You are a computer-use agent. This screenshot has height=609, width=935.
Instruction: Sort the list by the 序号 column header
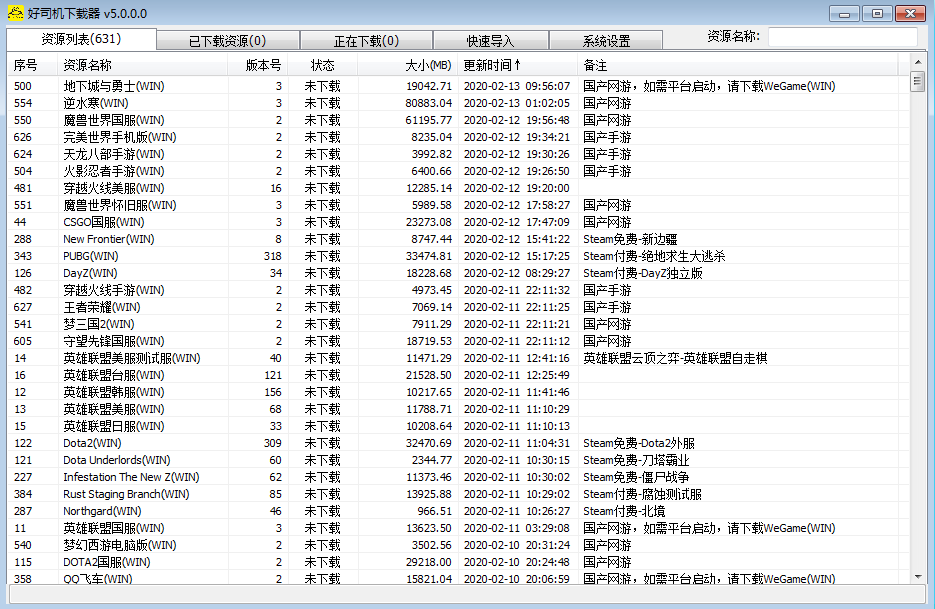(33, 65)
